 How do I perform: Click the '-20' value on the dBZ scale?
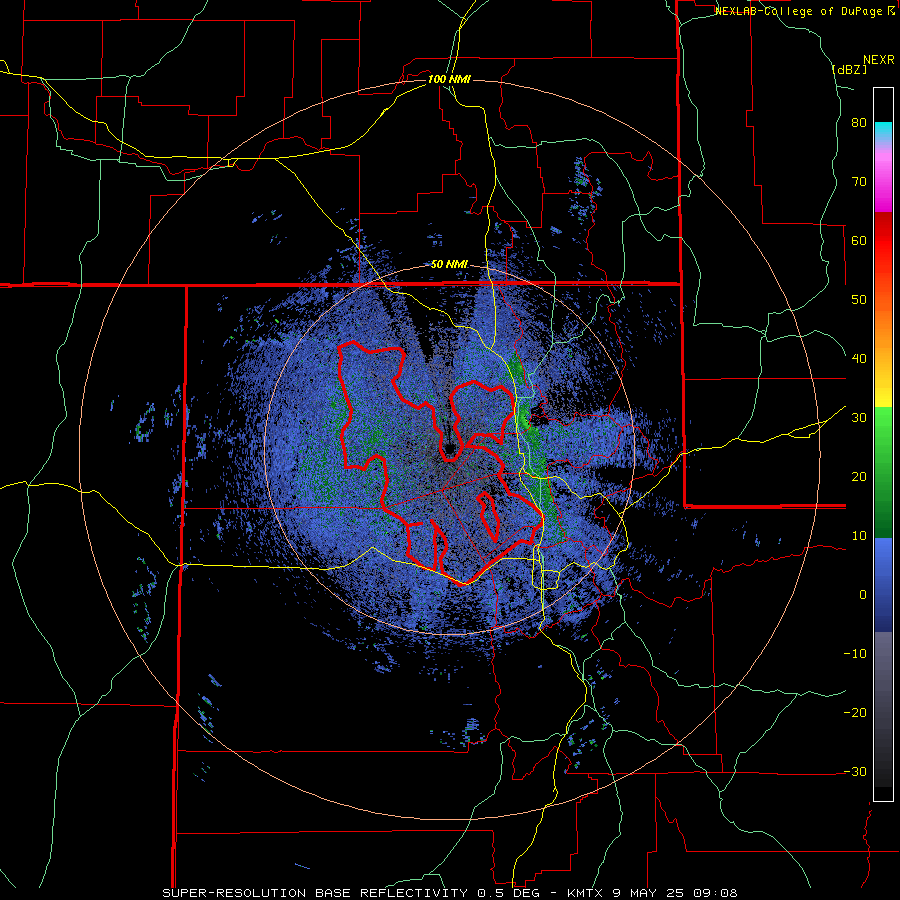[x=855, y=713]
